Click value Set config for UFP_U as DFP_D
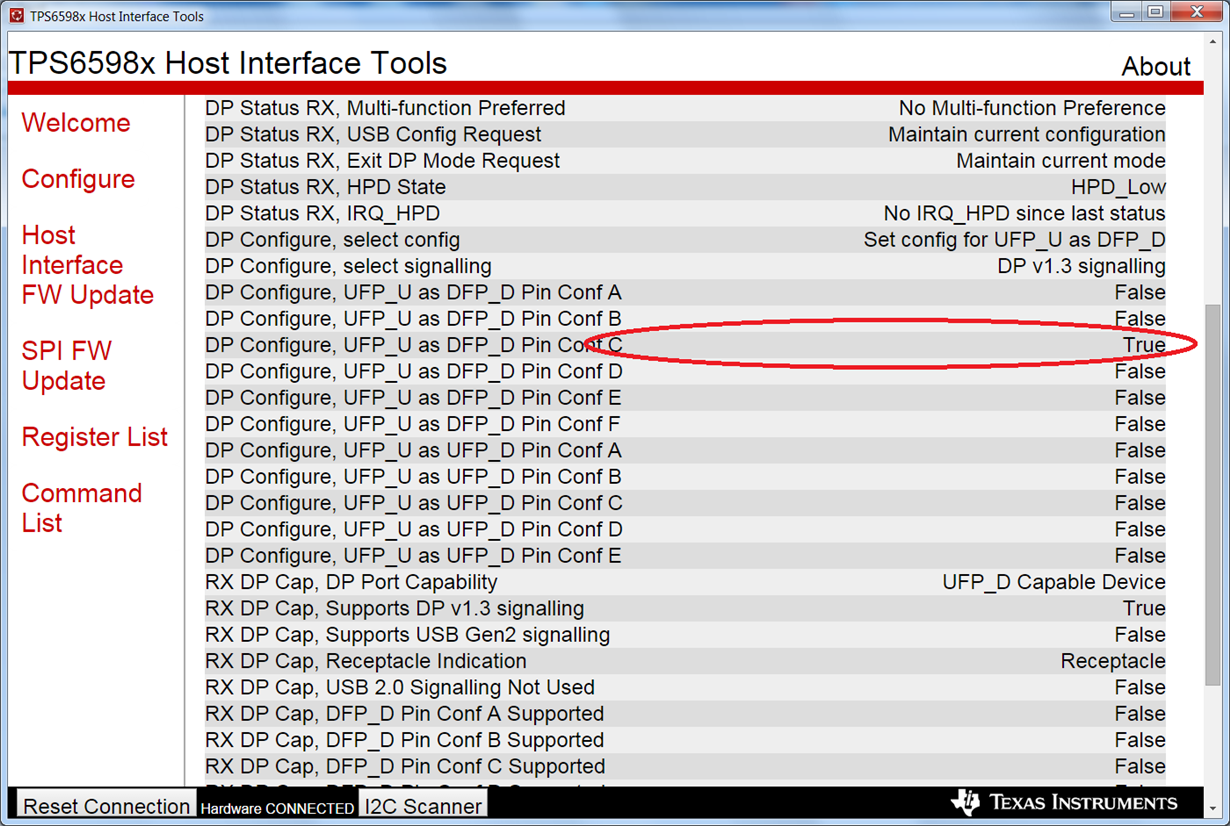Screen dimensions: 1230x826 pyautogui.click(x=1015, y=240)
